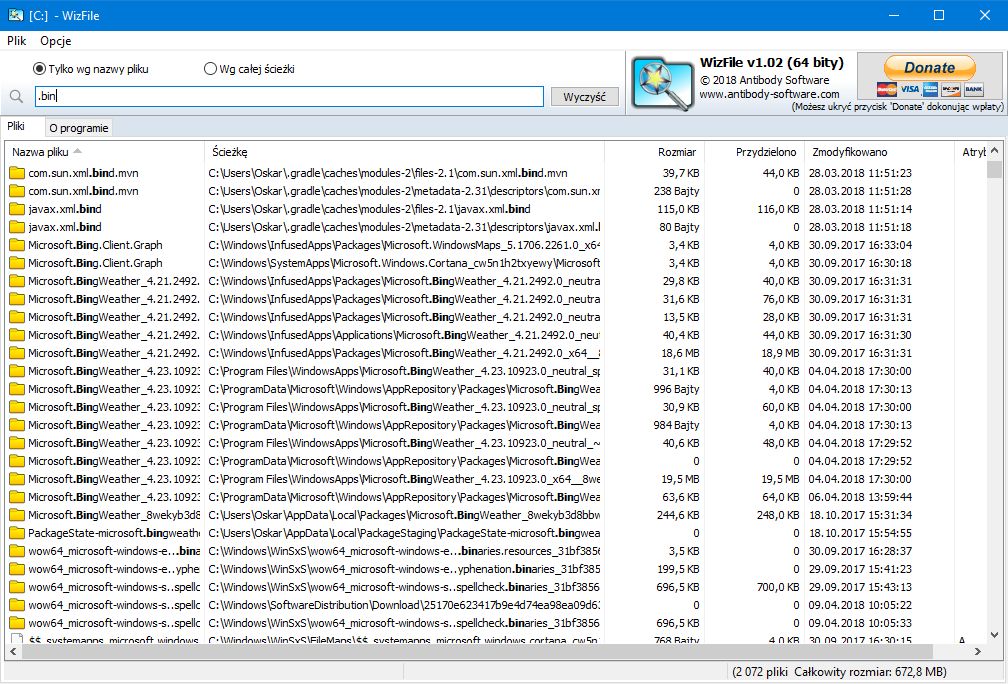
Task: Open www.antibody-software.com link
Action: tap(769, 94)
